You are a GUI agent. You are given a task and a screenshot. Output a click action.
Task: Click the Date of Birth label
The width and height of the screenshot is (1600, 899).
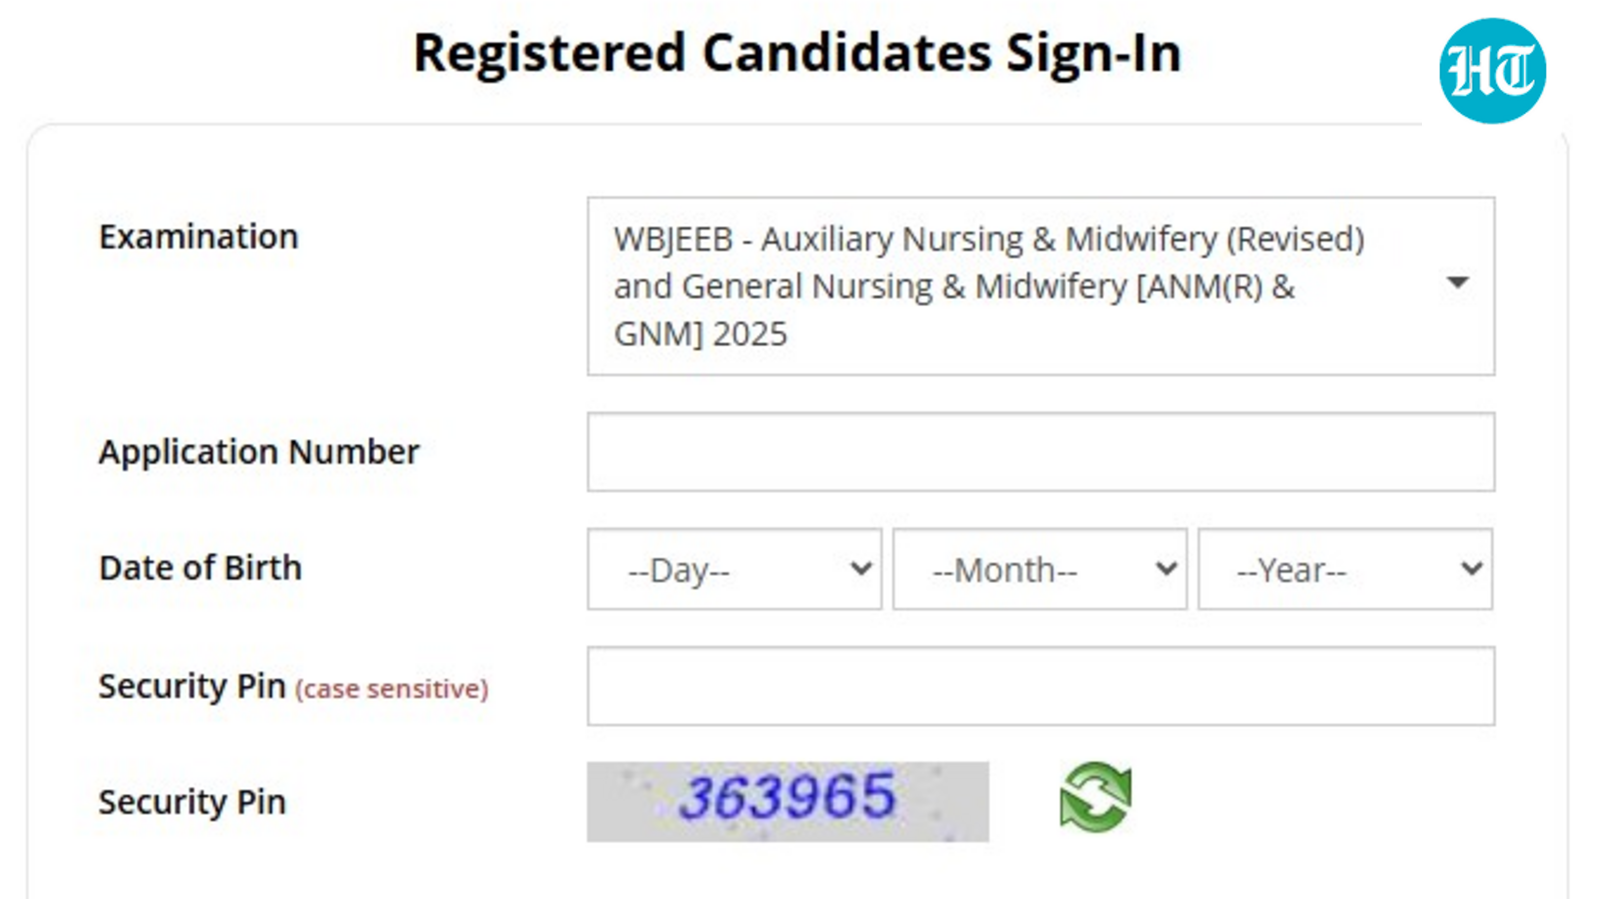coord(200,568)
